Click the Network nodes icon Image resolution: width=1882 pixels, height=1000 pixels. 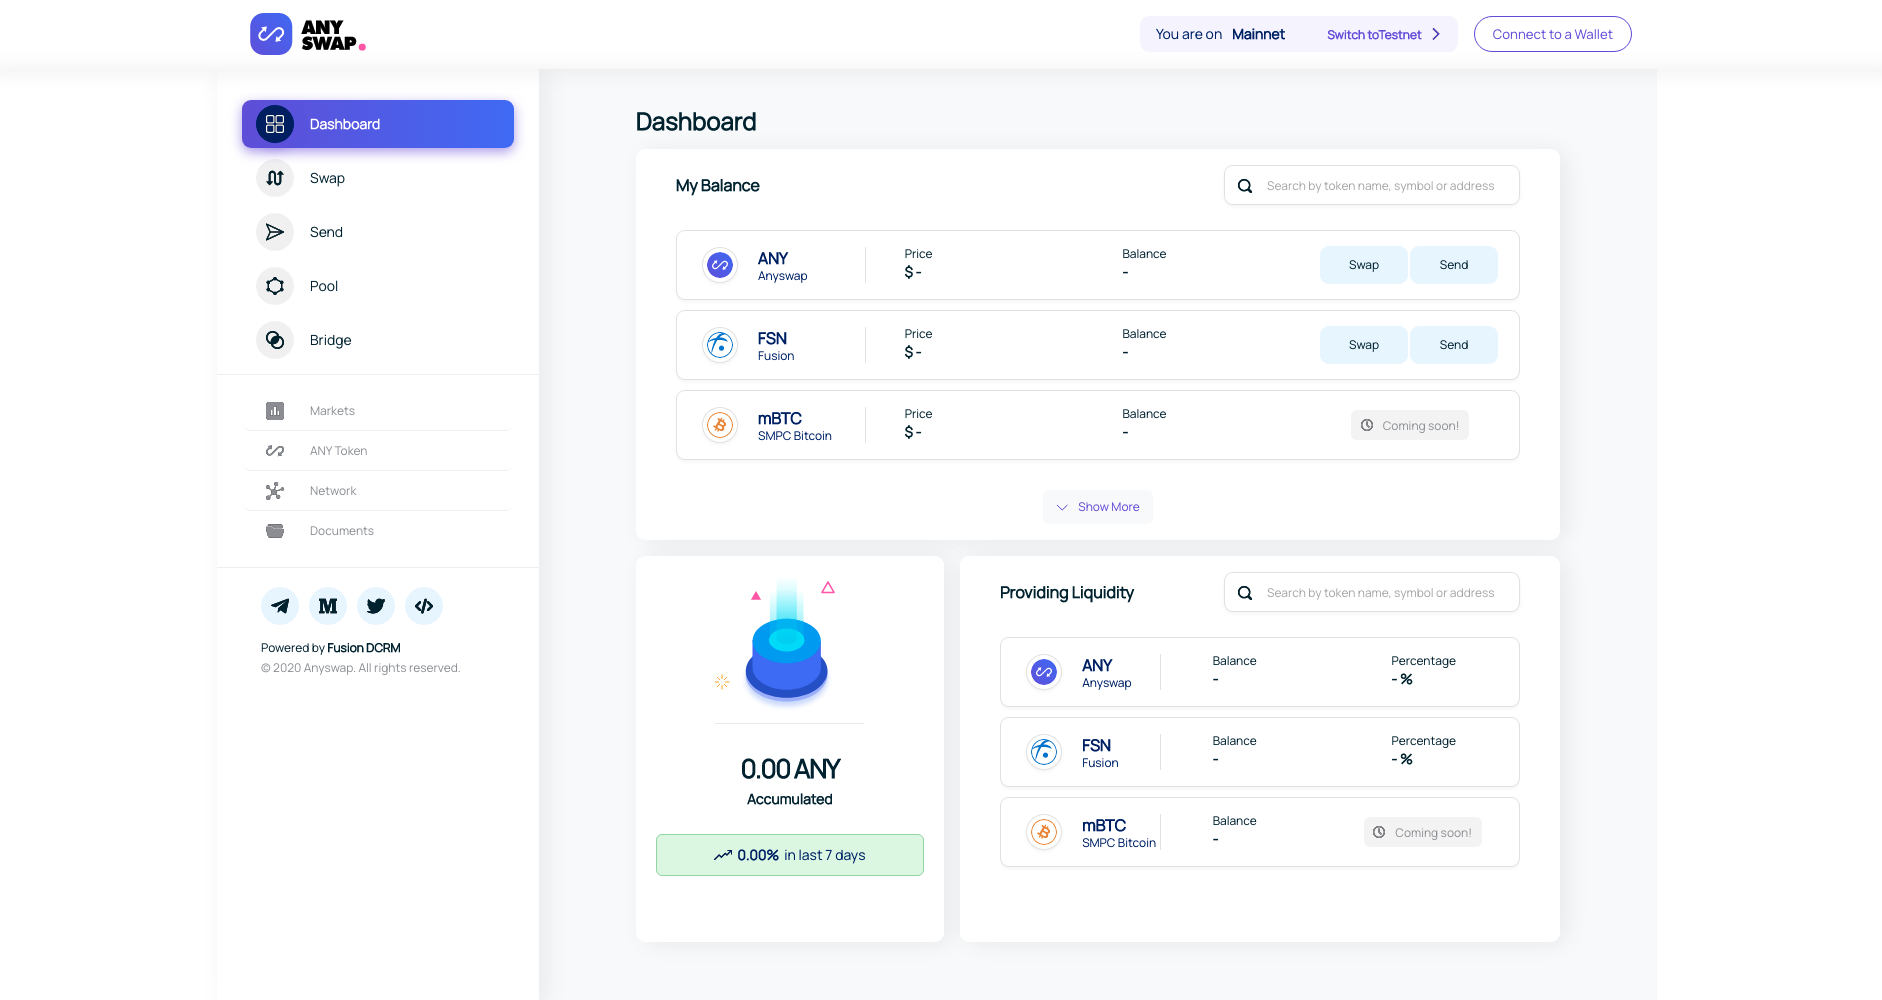275,491
